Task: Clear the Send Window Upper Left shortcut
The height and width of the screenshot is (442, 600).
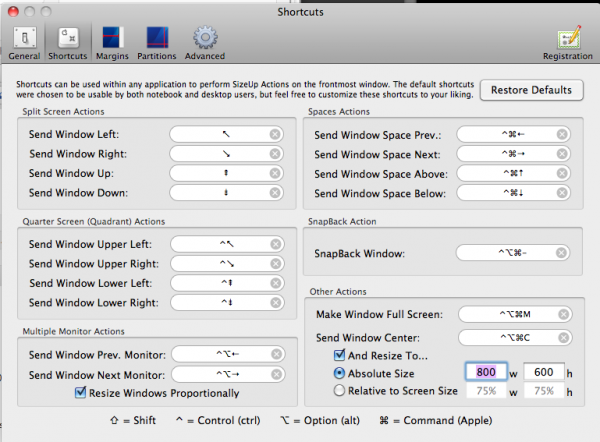Action: tap(276, 244)
